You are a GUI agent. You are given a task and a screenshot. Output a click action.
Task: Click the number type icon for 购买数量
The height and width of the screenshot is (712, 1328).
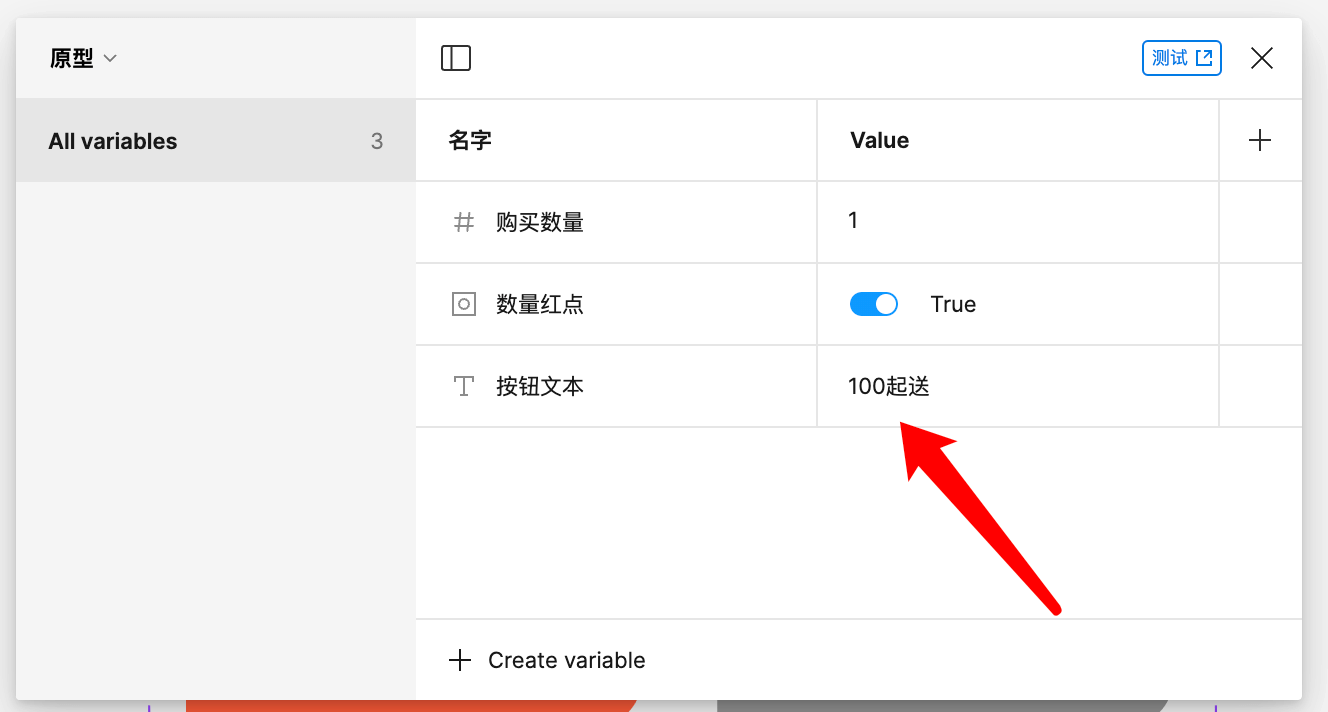point(464,222)
